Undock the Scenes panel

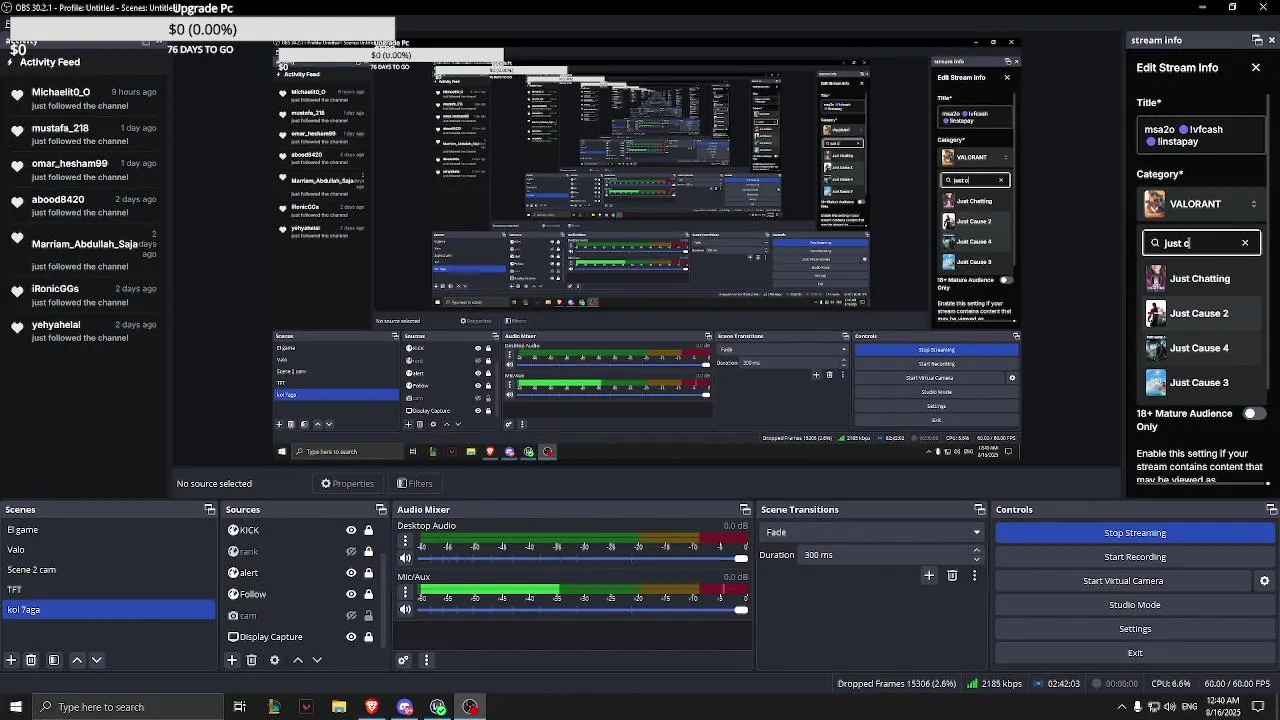click(209, 510)
